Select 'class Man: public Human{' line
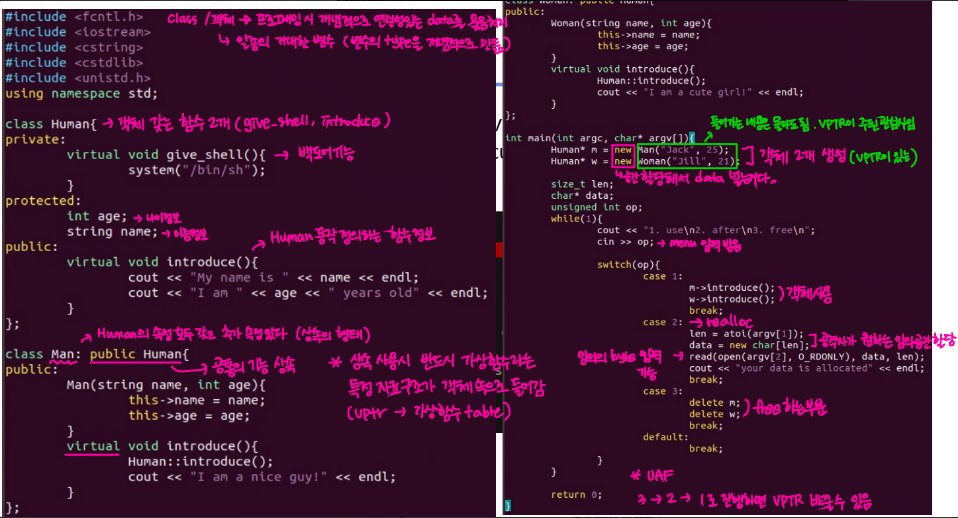This screenshot has height=518, width=958. coord(97,354)
